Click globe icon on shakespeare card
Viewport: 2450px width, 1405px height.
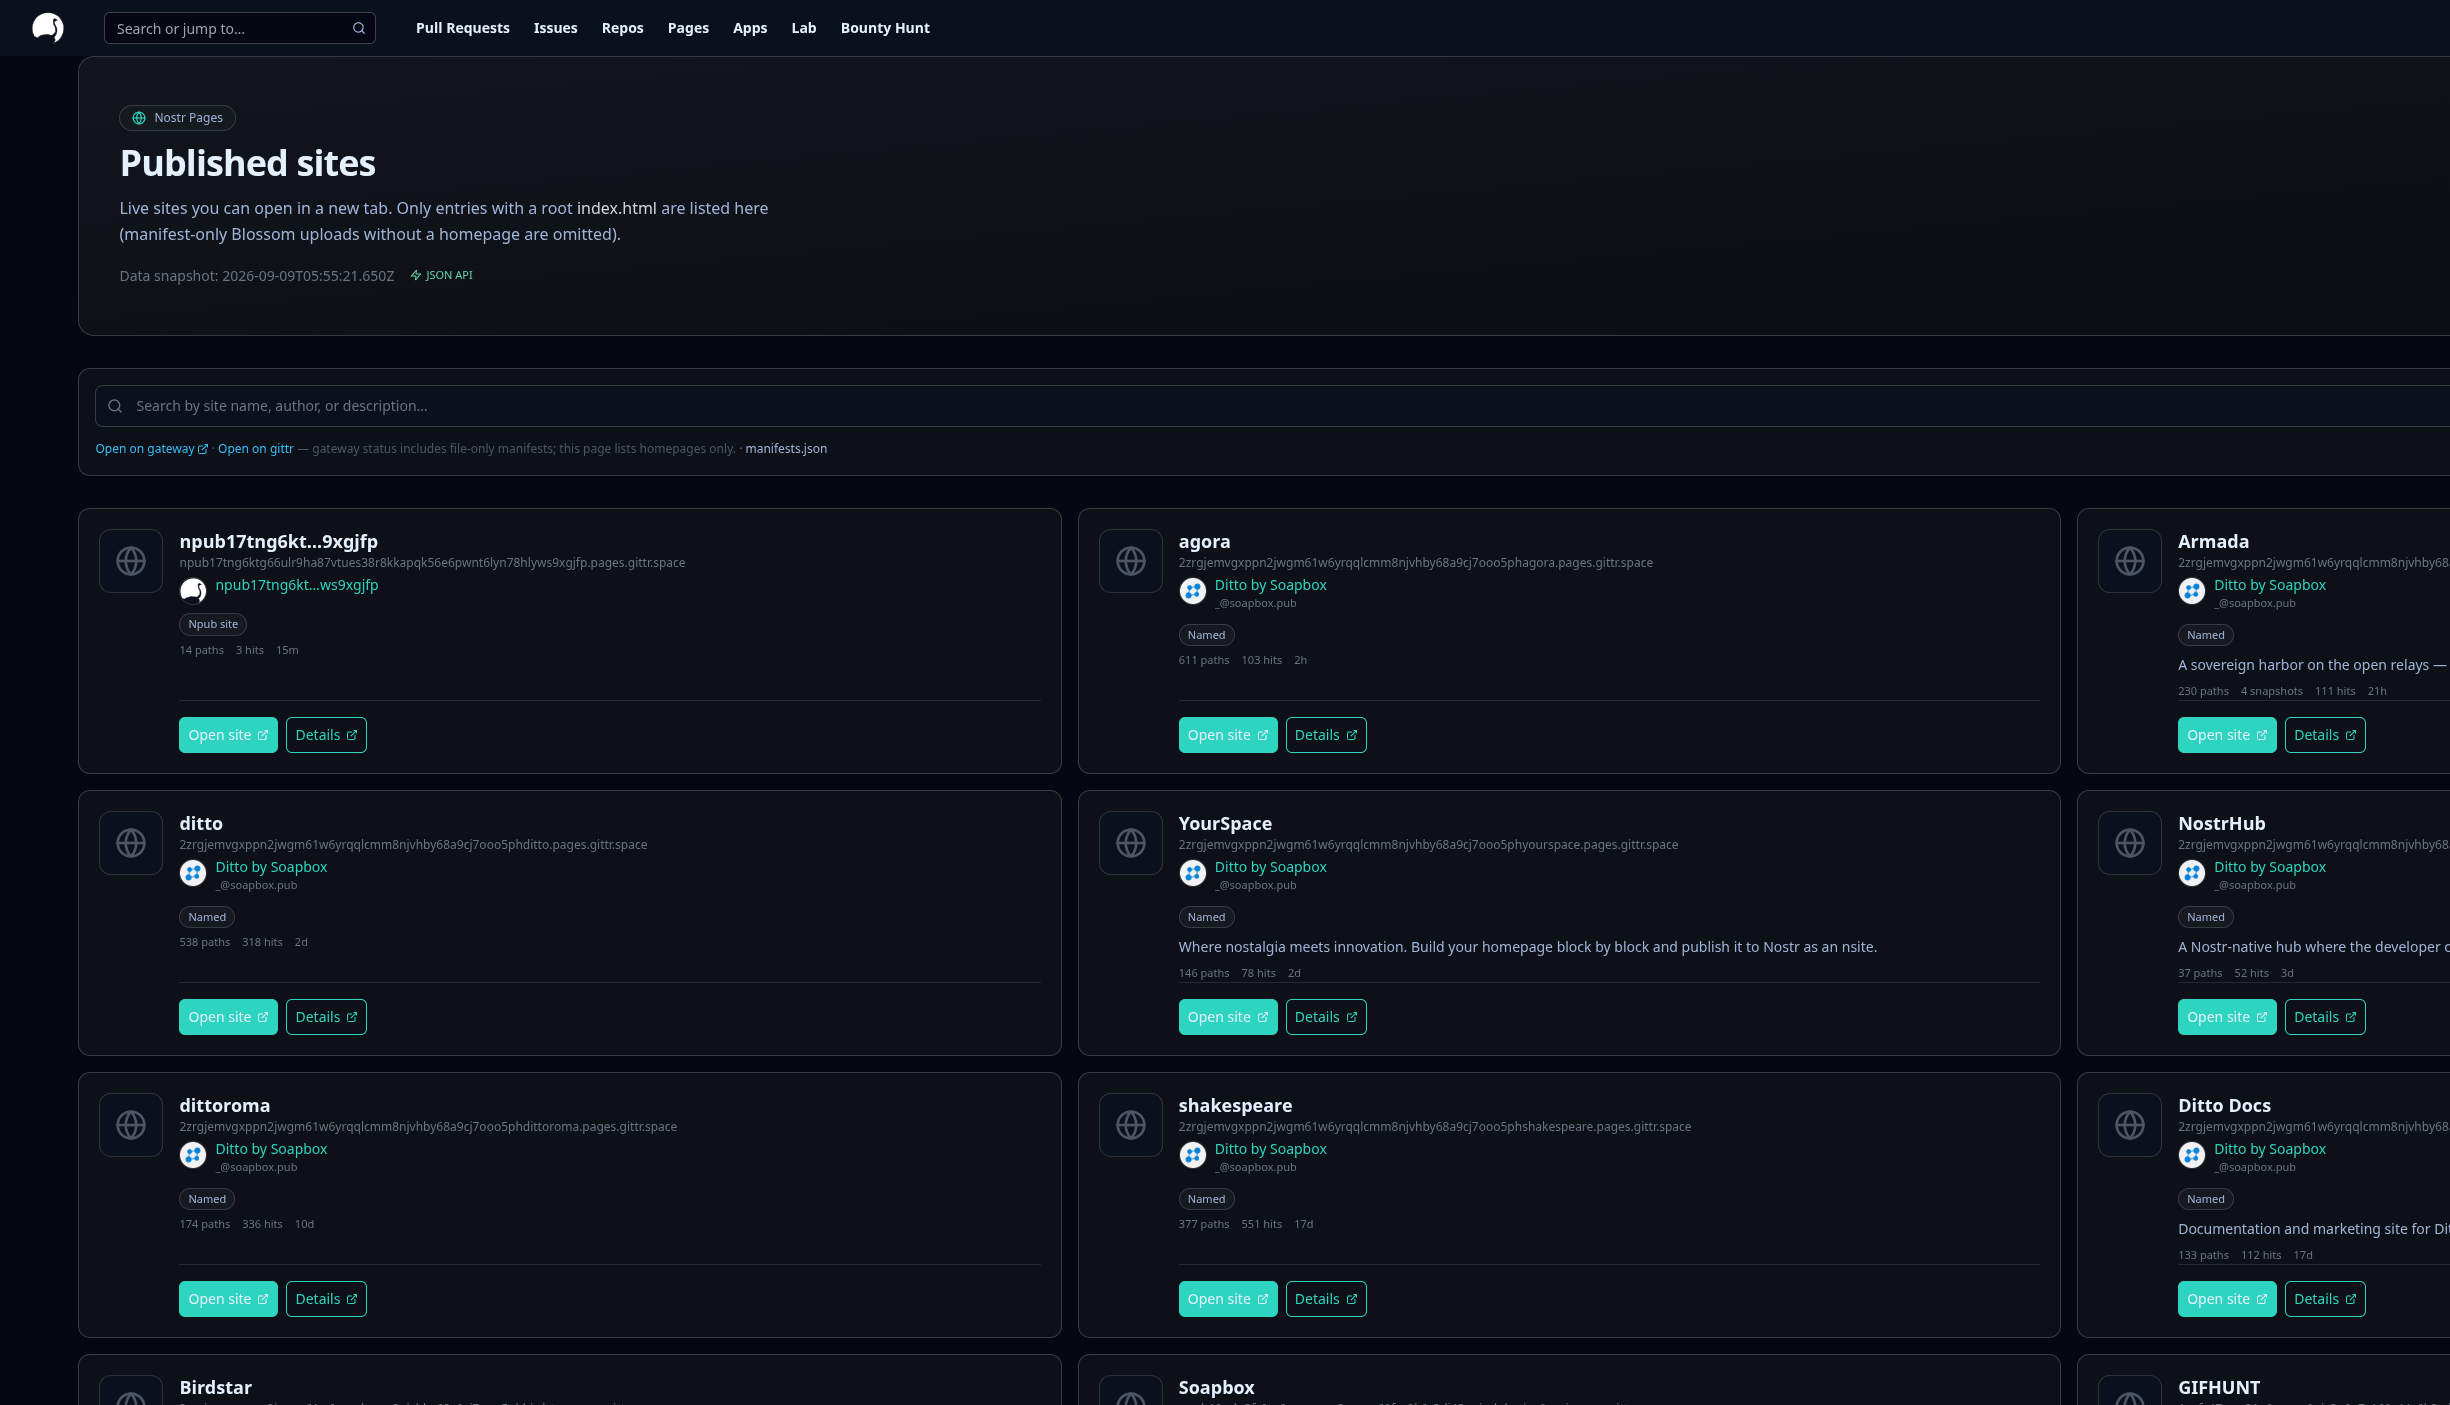pos(1131,1125)
